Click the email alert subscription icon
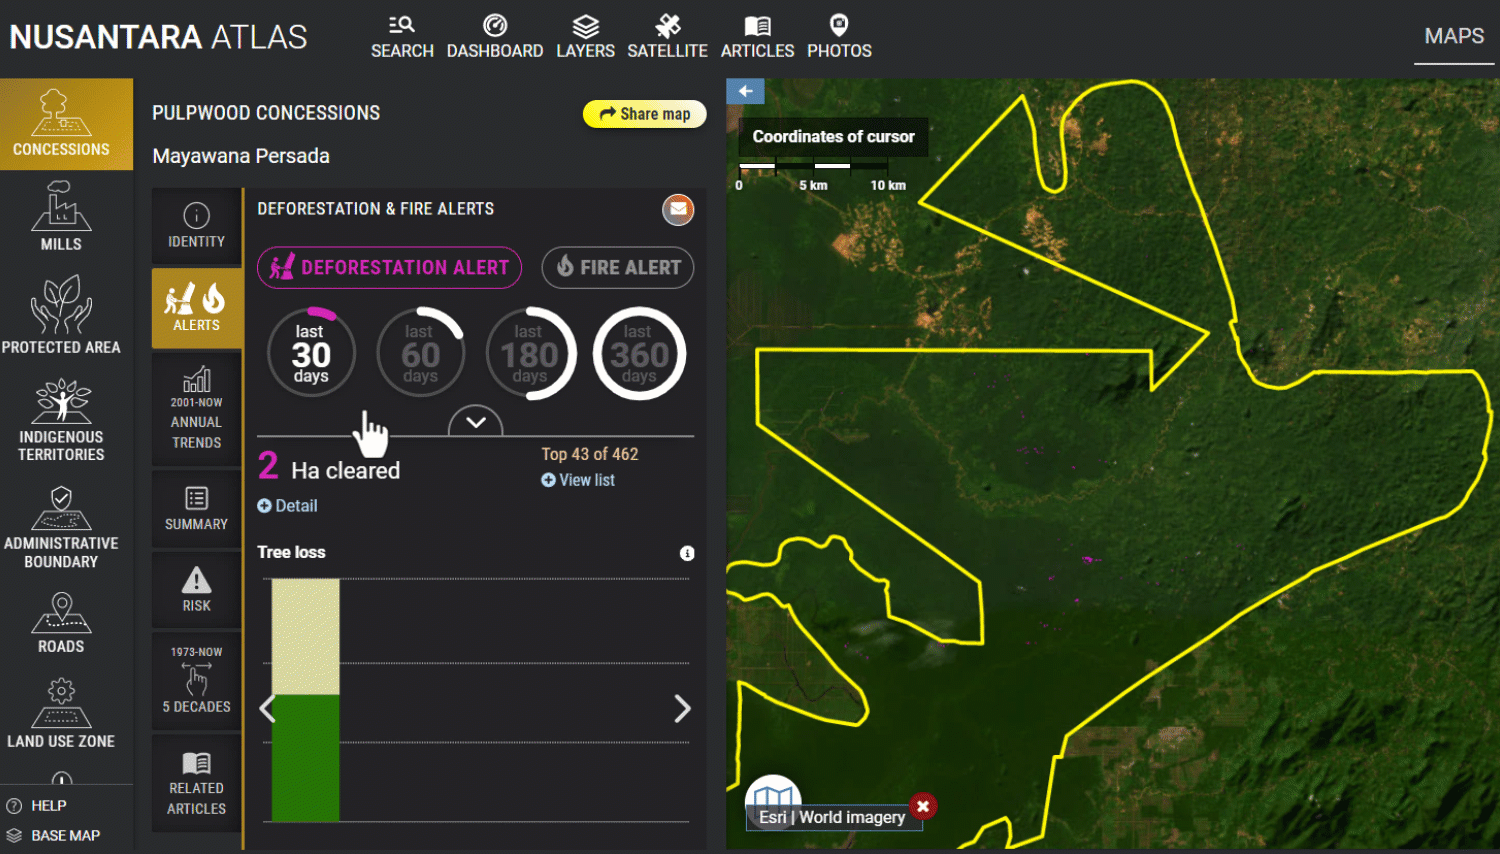 [678, 209]
